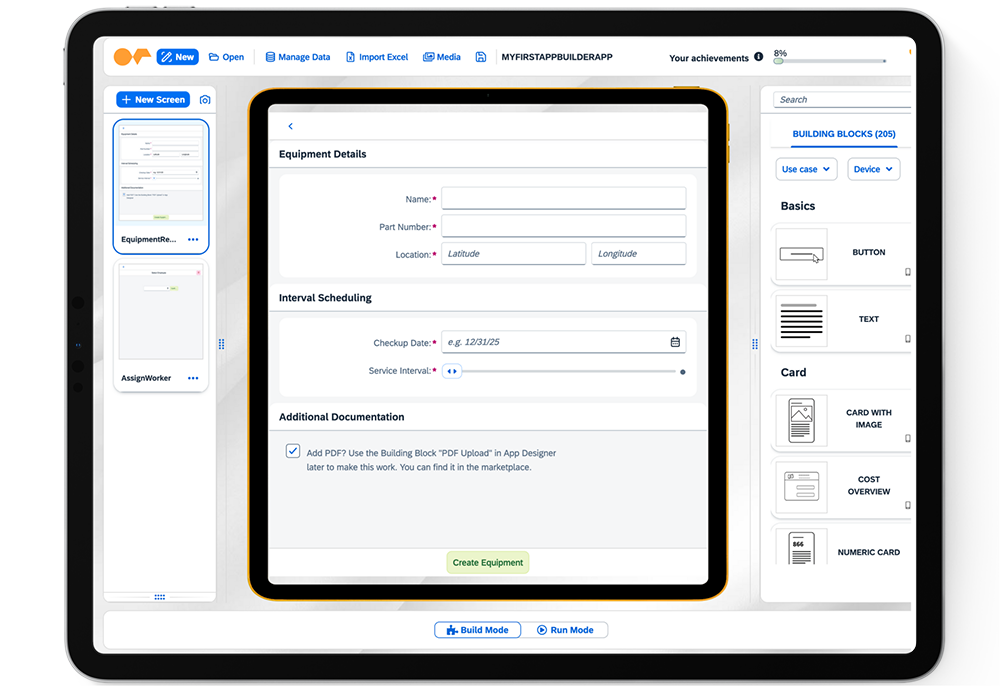The height and width of the screenshot is (686, 1000).
Task: Open AssignWorker screen options menu
Action: coord(193,378)
